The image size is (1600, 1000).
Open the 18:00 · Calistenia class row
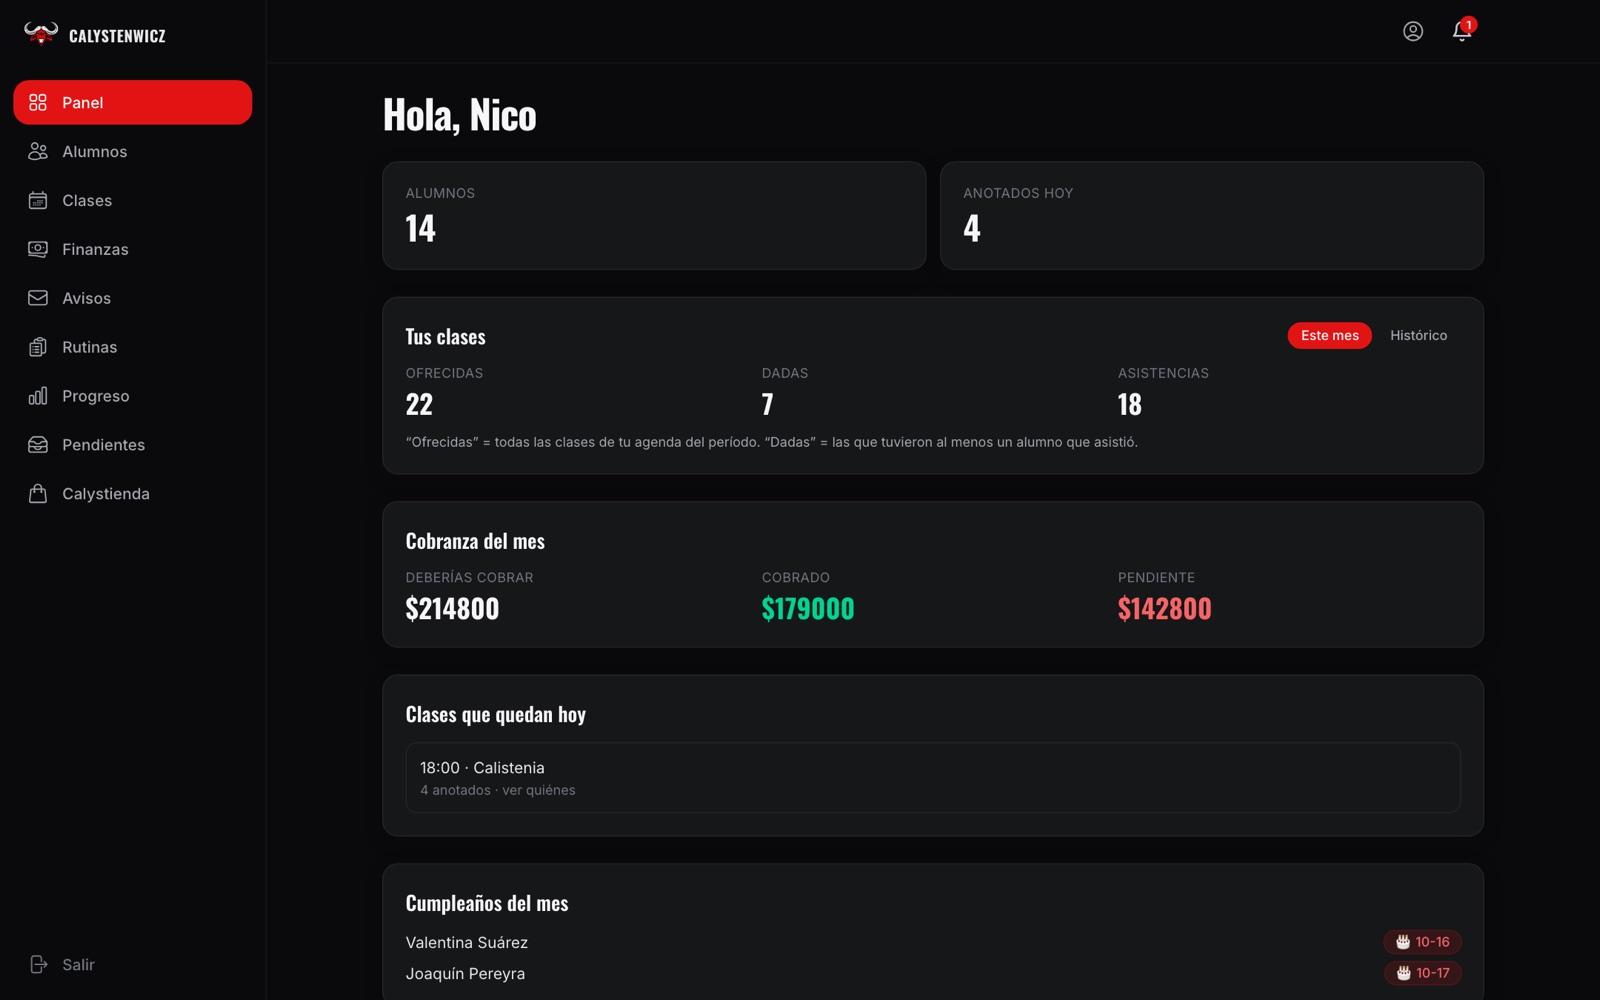933,777
